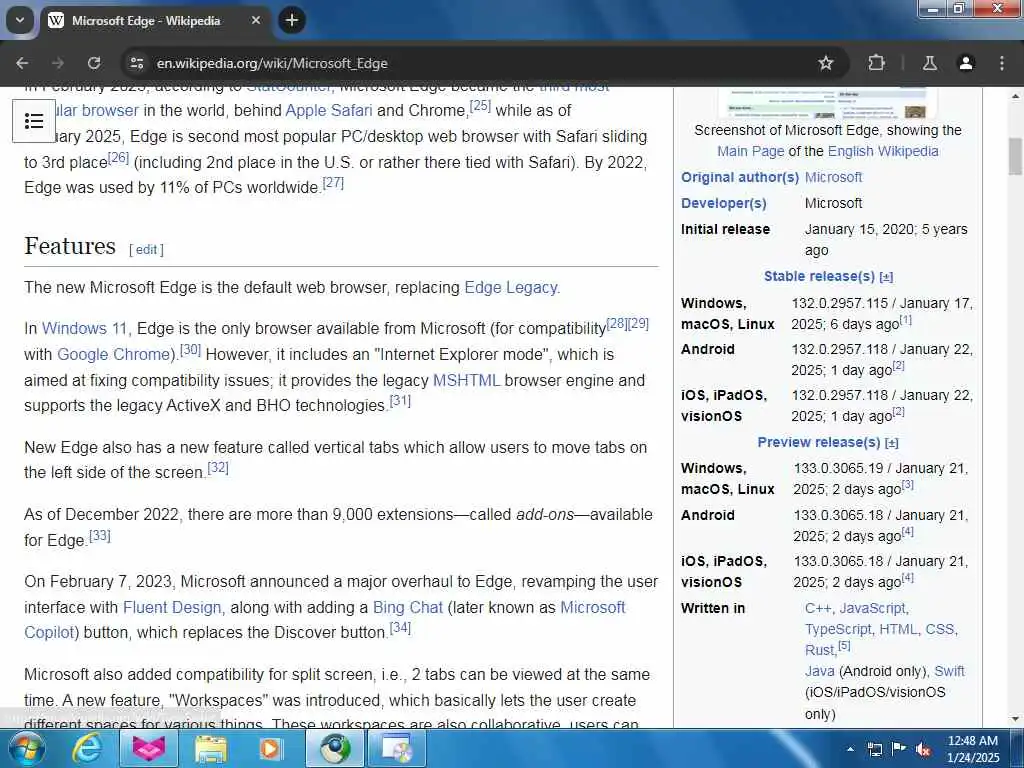
Task: Bookmark this page with the star icon
Action: (x=825, y=63)
